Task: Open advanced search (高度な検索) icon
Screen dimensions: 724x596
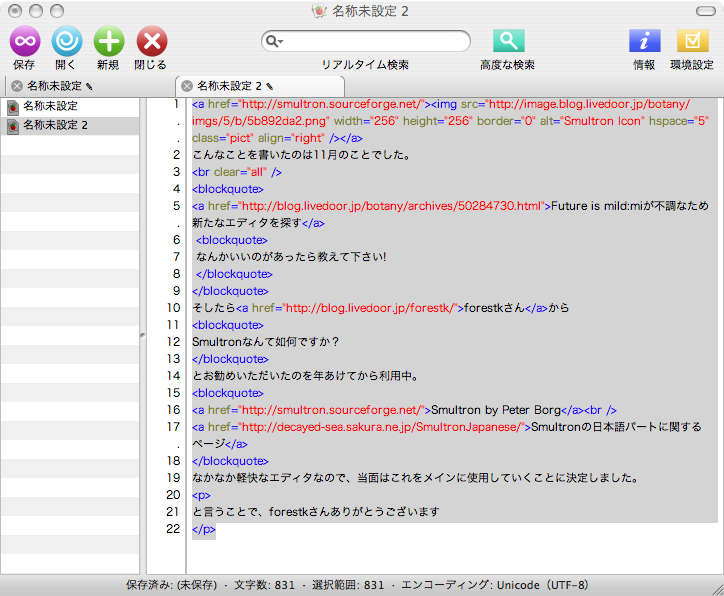Action: tap(508, 41)
